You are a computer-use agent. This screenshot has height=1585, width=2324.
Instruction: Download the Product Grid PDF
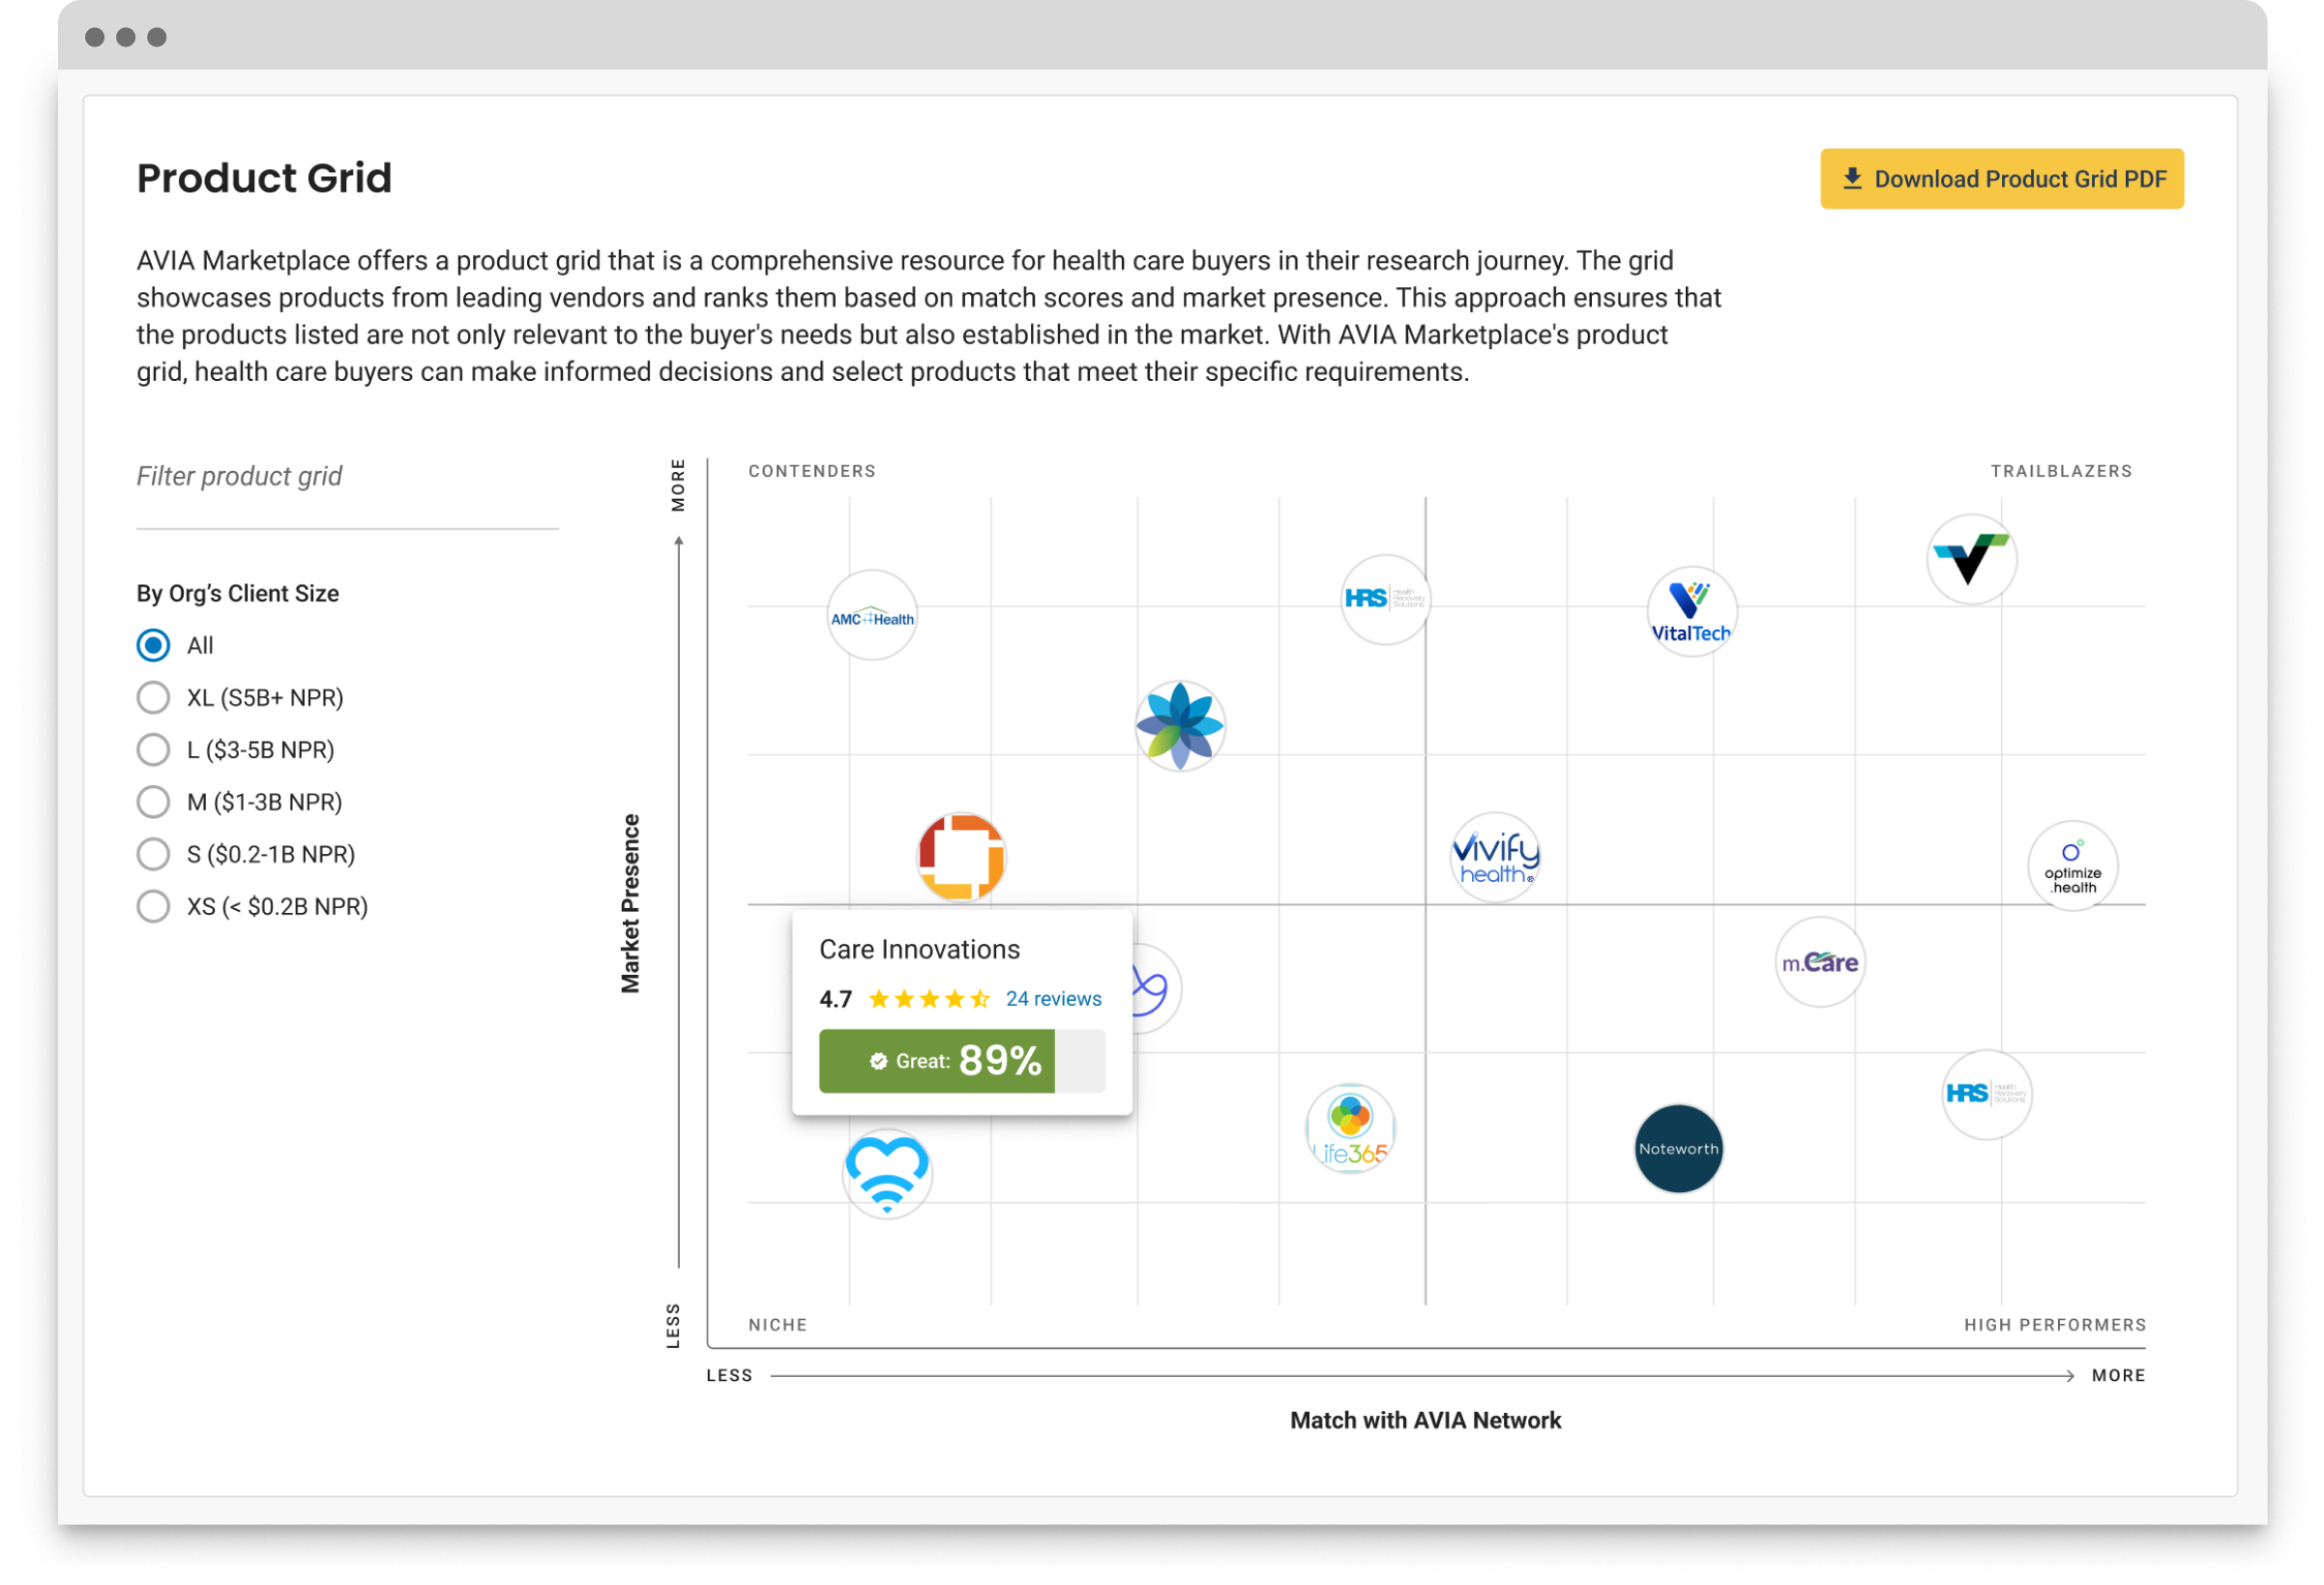pyautogui.click(x=2001, y=179)
